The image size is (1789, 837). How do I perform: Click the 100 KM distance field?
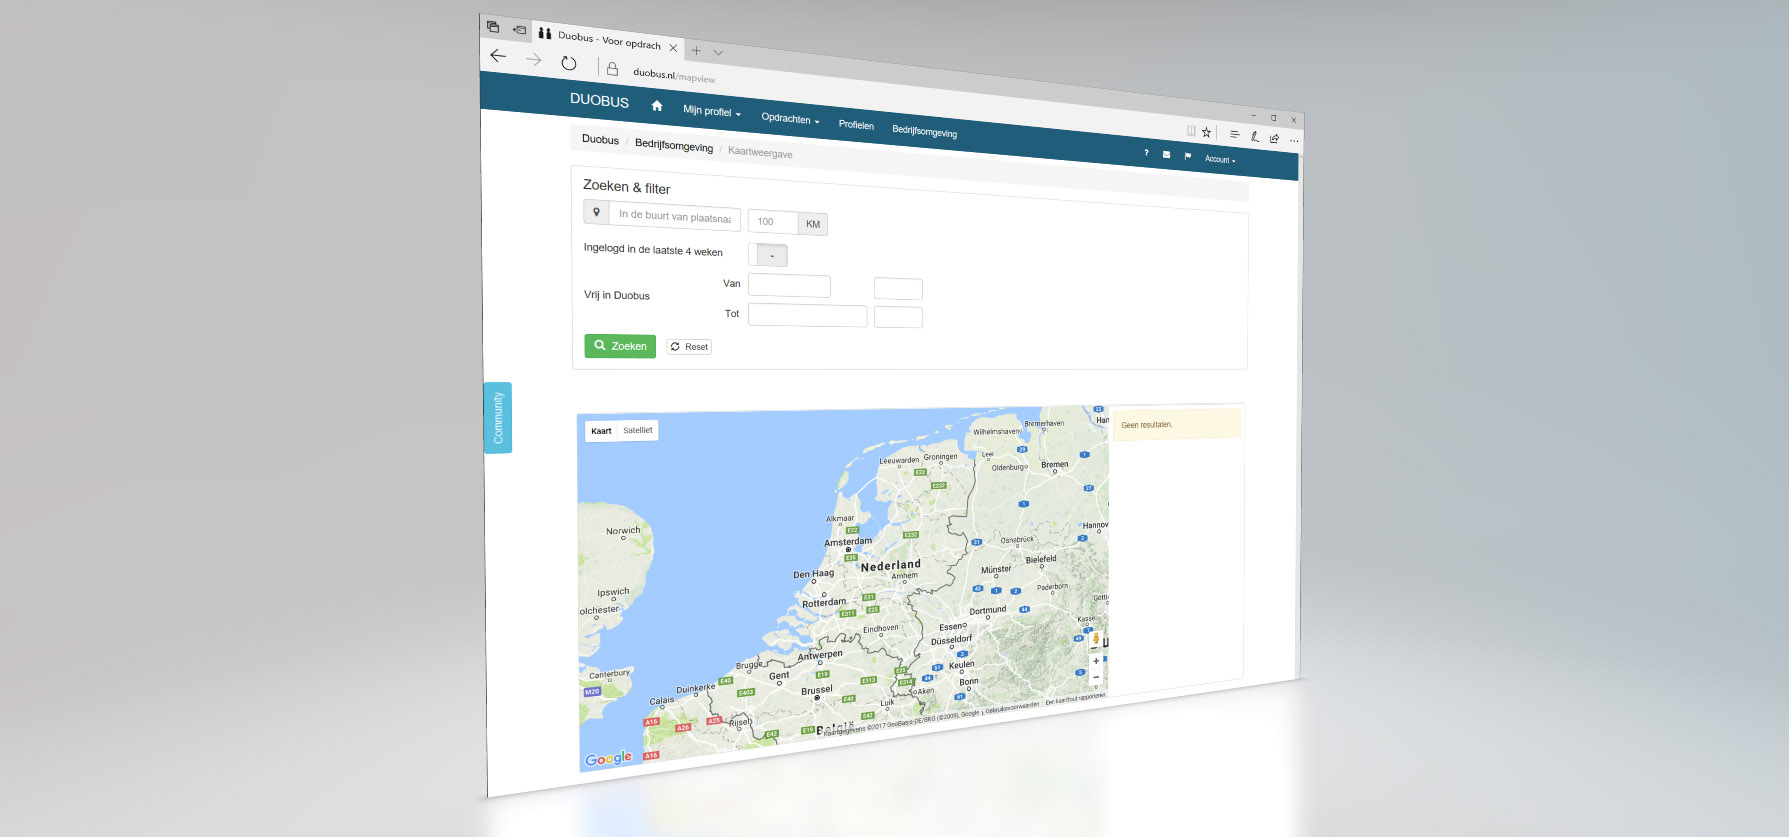pyautogui.click(x=773, y=222)
